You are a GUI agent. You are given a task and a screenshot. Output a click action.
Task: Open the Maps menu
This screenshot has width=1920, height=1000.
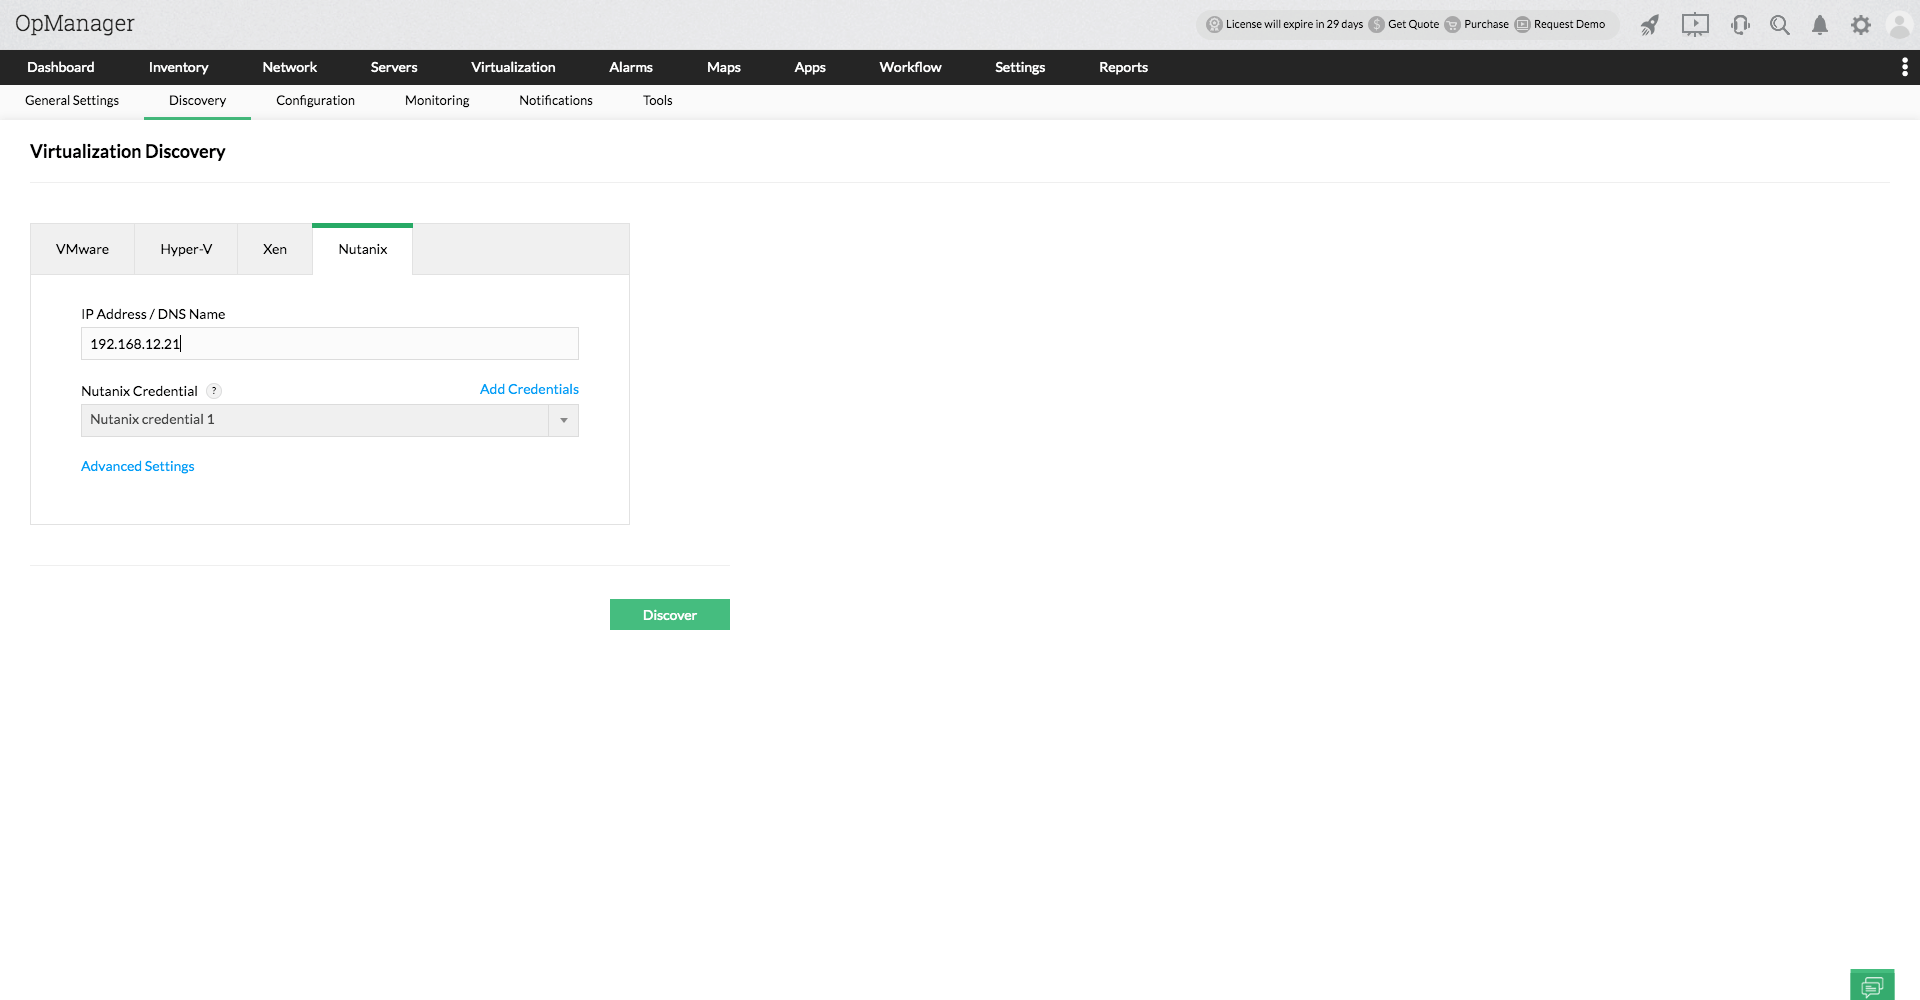(724, 67)
